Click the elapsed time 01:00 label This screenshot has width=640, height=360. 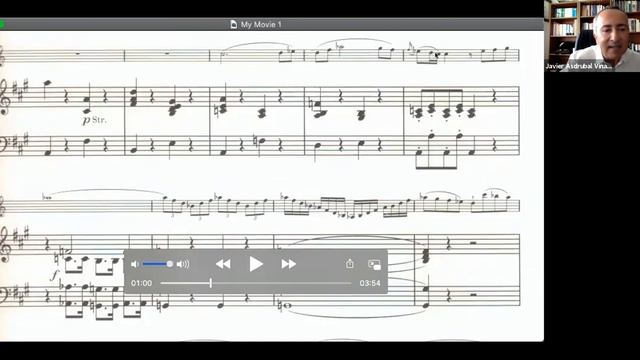coord(141,283)
